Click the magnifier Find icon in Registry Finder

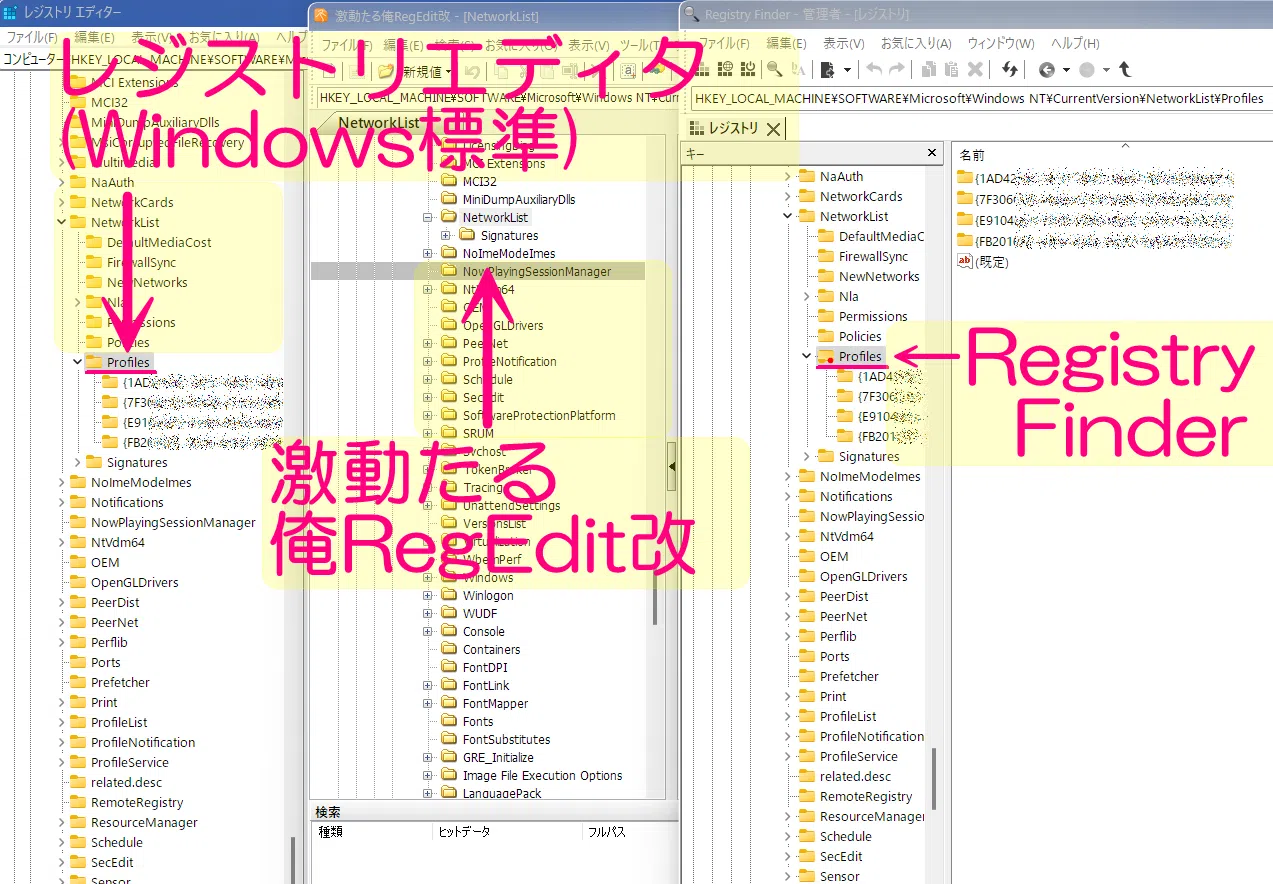774,68
